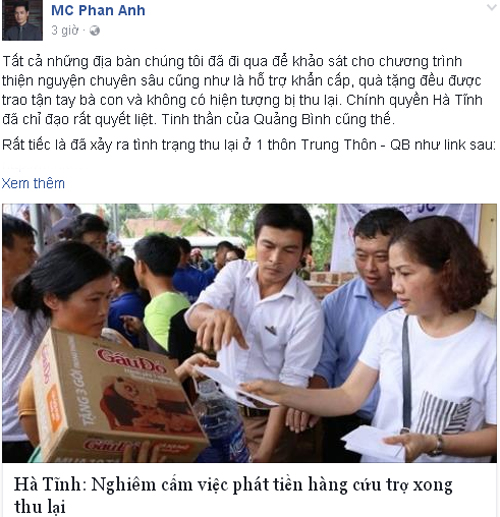Click the faded truncated text above "Xem thêm"
The width and height of the screenshot is (500, 517).
pos(42,167)
